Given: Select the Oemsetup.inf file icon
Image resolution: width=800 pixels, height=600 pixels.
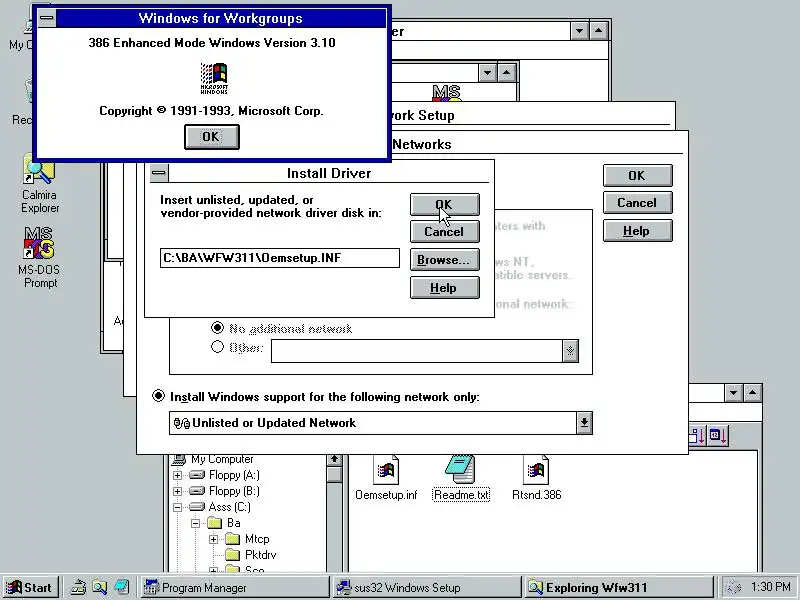Looking at the screenshot, I should pos(386,469).
